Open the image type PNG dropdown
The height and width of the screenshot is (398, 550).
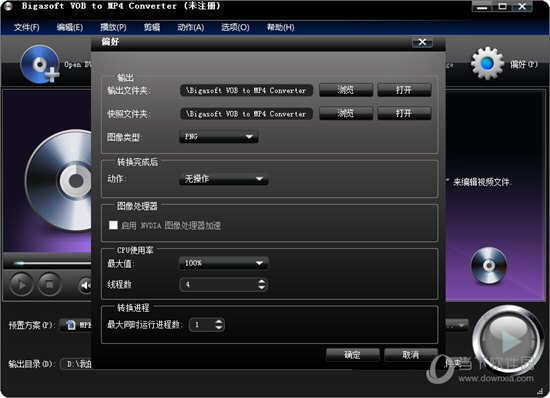219,136
